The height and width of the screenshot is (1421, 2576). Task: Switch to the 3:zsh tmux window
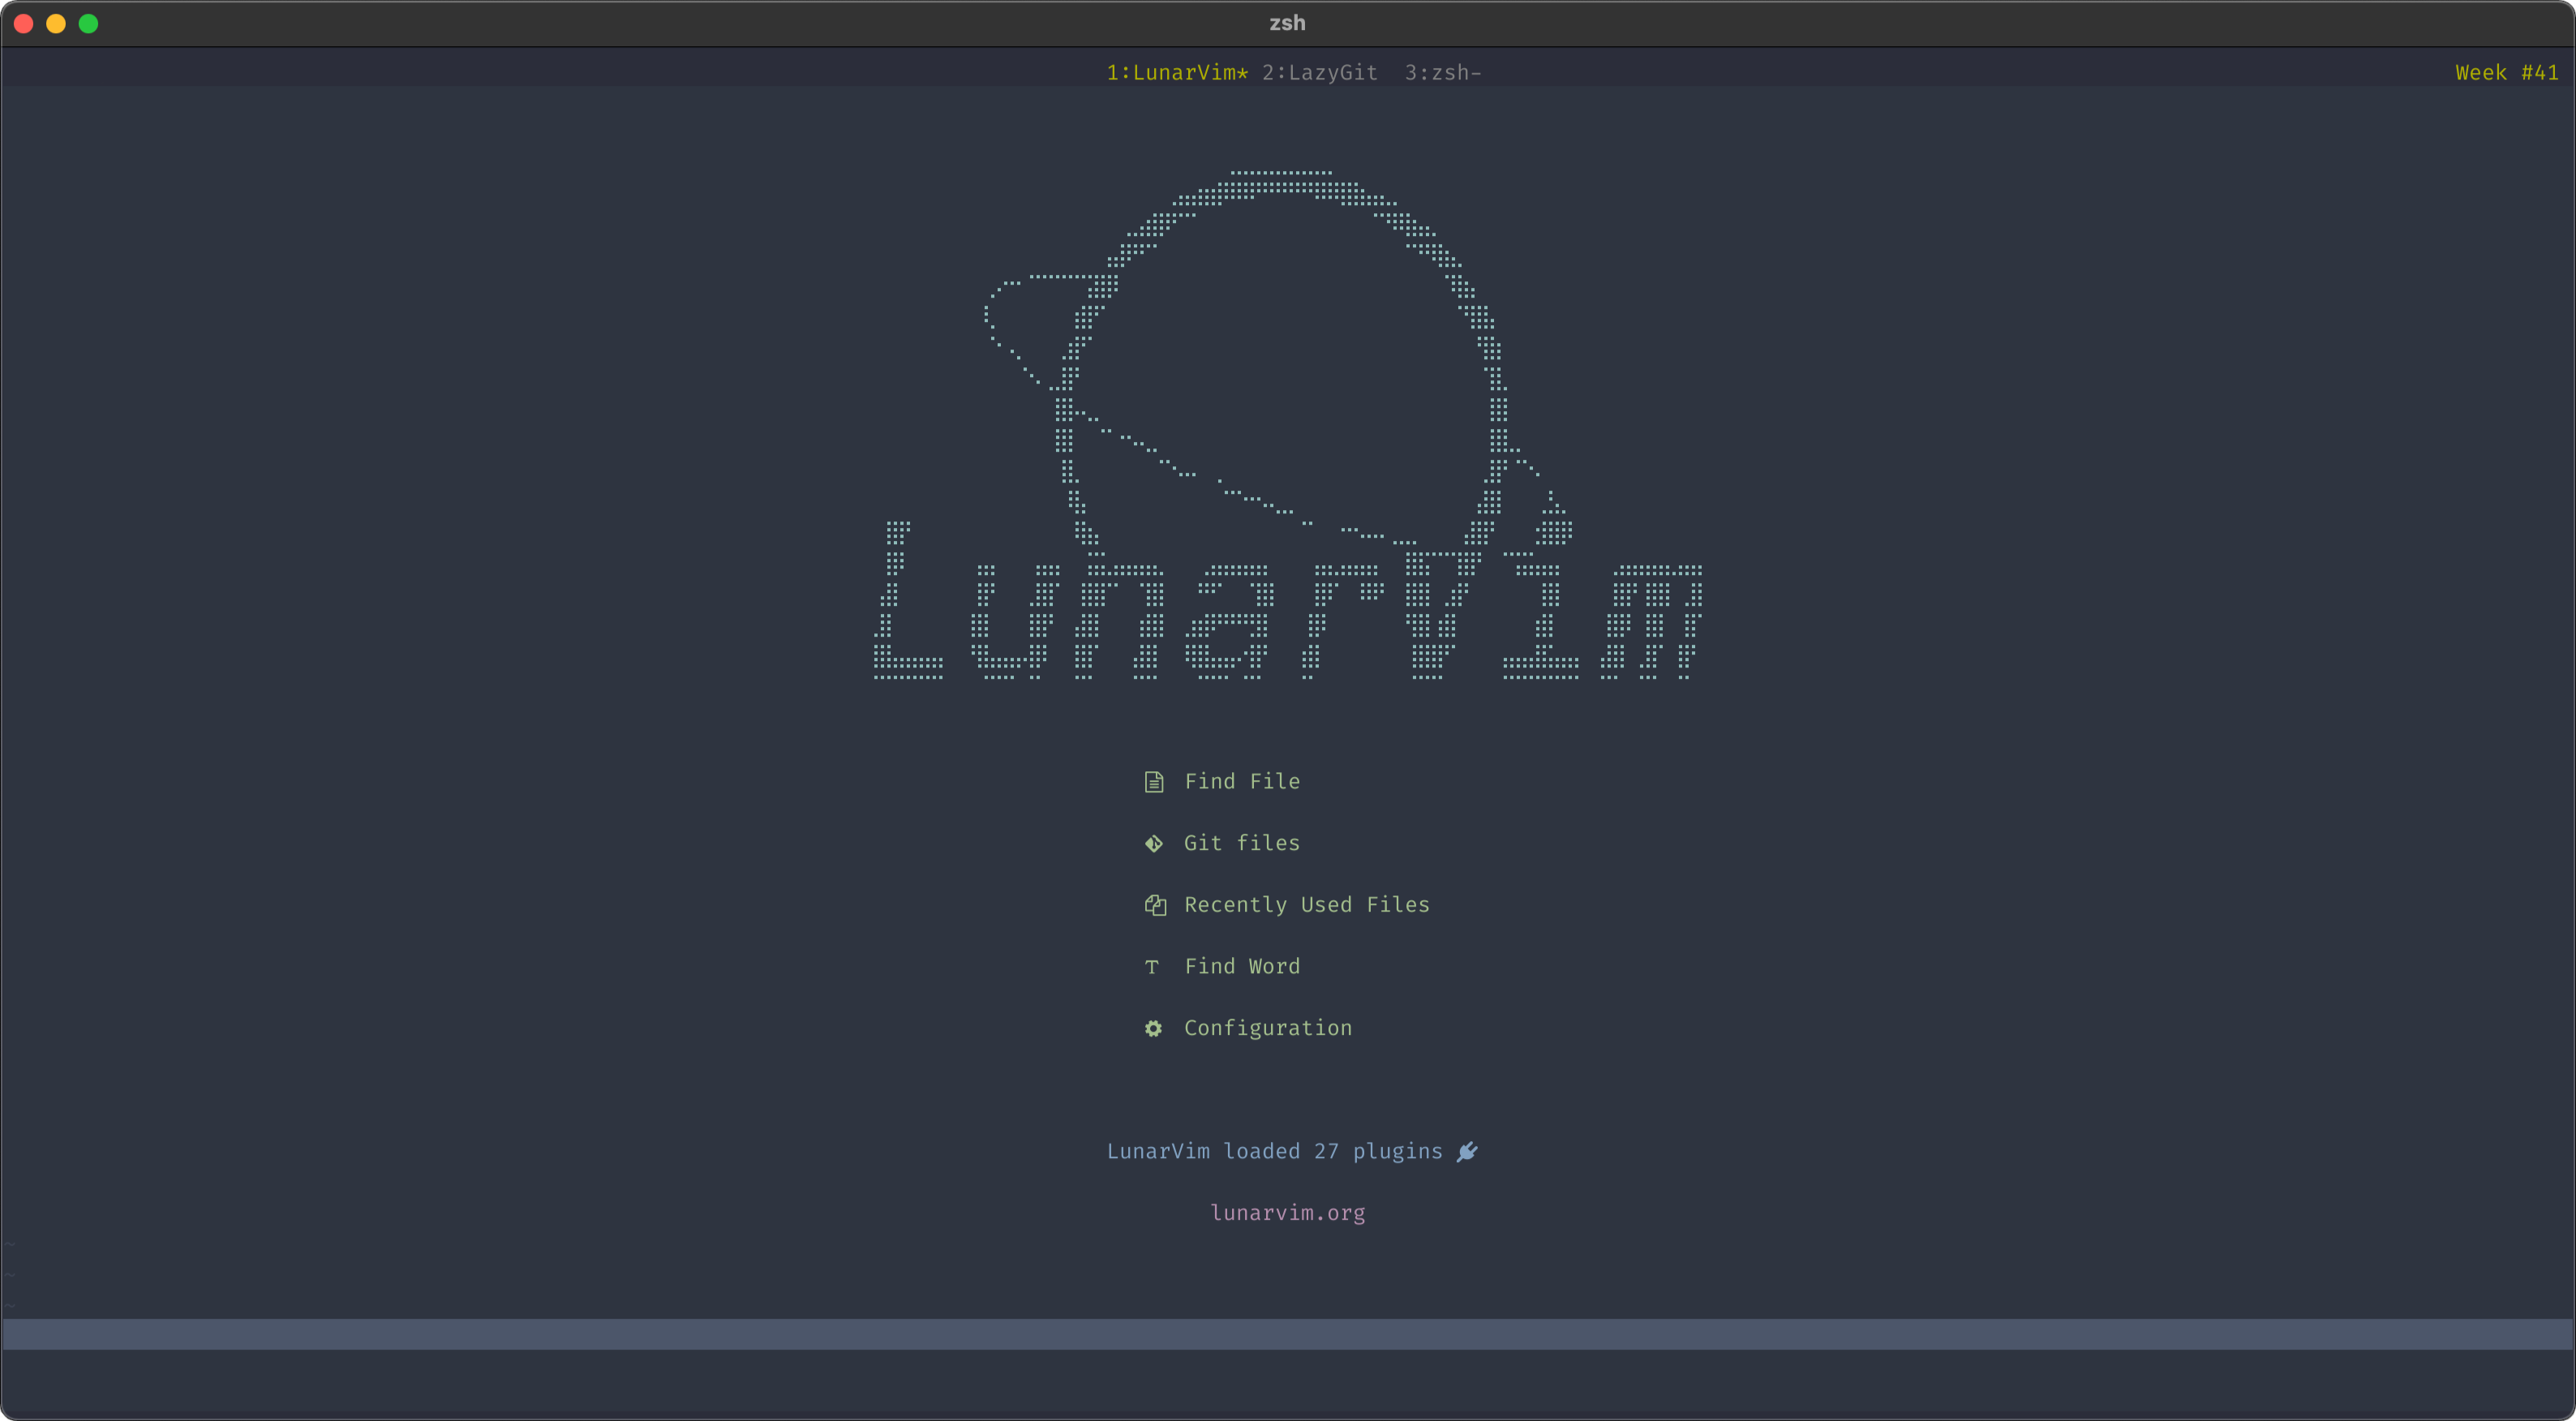click(1441, 73)
